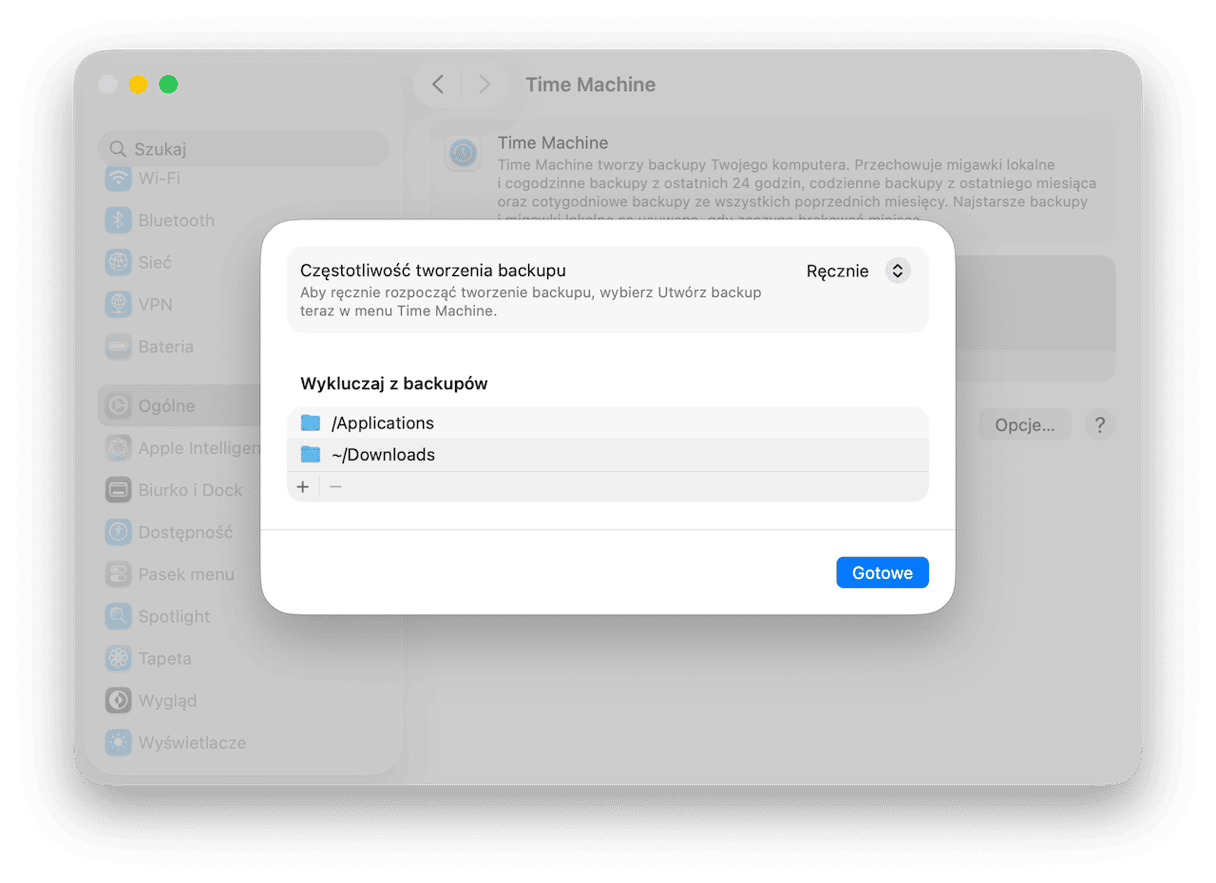Click the Biurko i Dock icon
The height and width of the screenshot is (883, 1216).
pyautogui.click(x=119, y=490)
